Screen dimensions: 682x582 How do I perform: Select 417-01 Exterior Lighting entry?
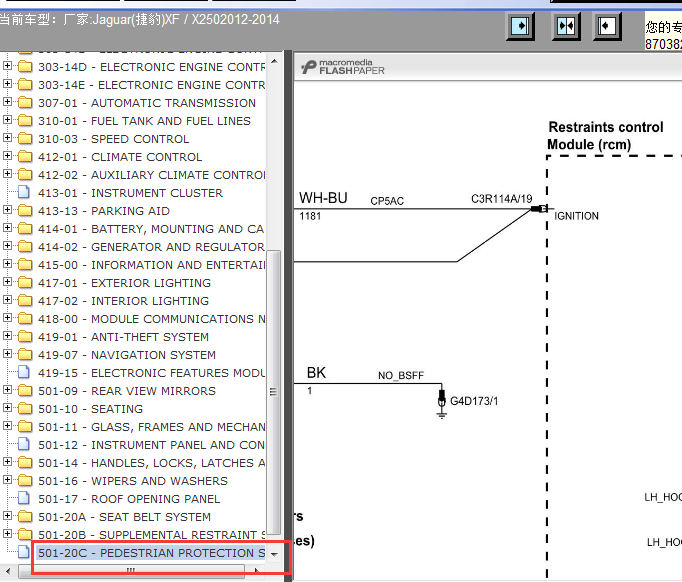[124, 283]
